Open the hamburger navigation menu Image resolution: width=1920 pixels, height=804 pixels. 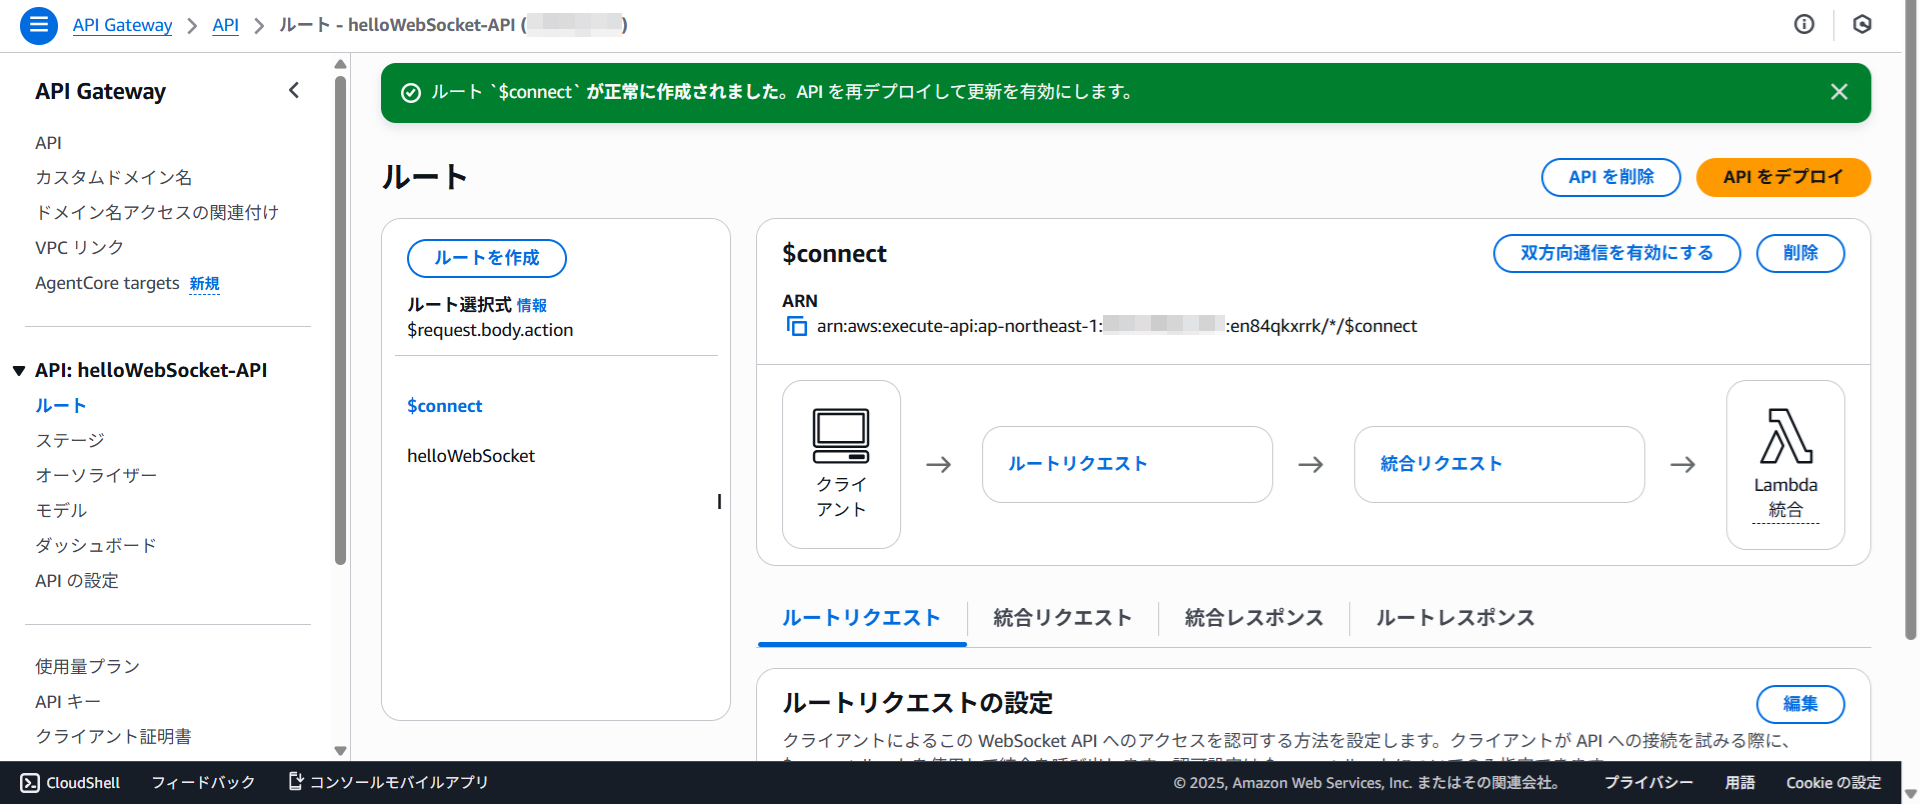pos(38,25)
